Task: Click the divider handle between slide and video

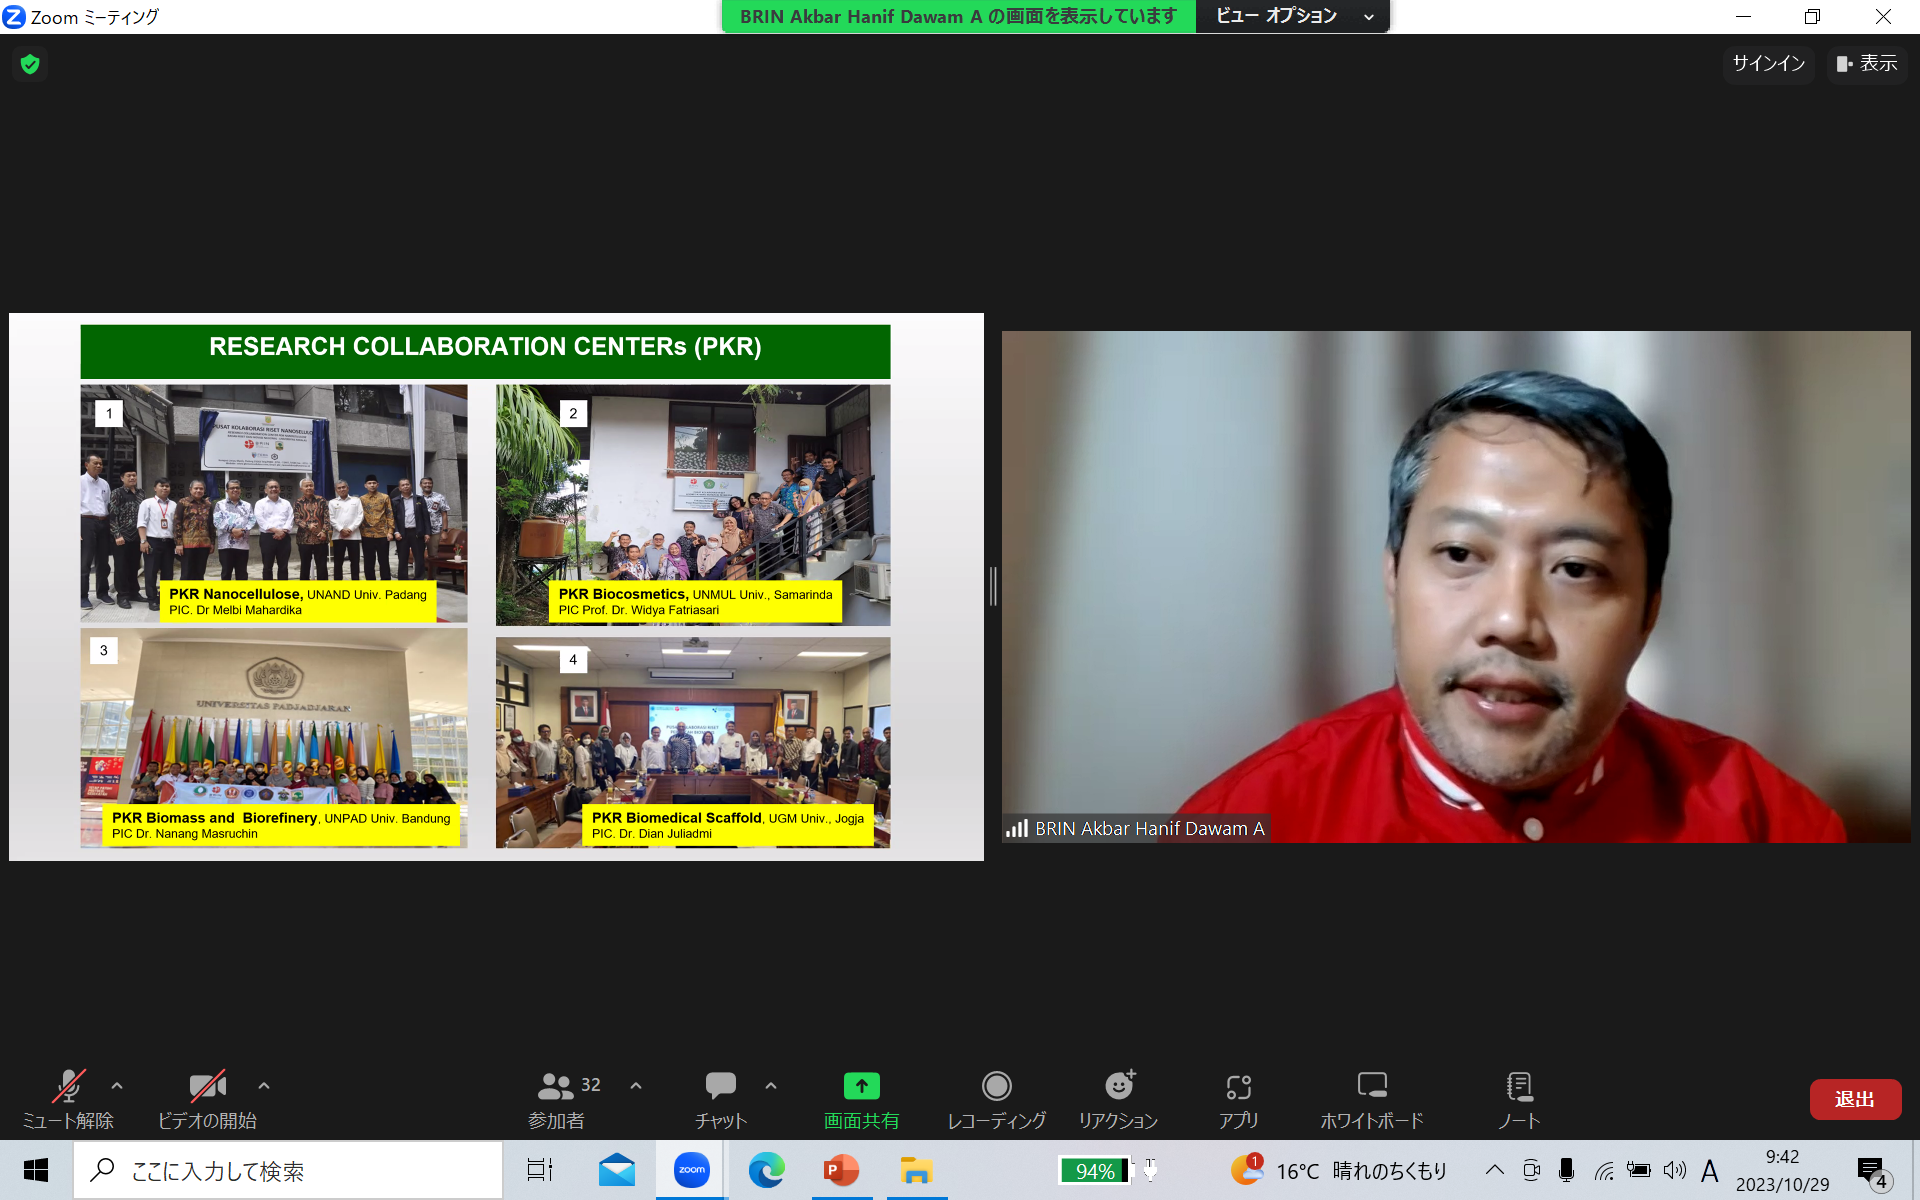Action: [993, 586]
